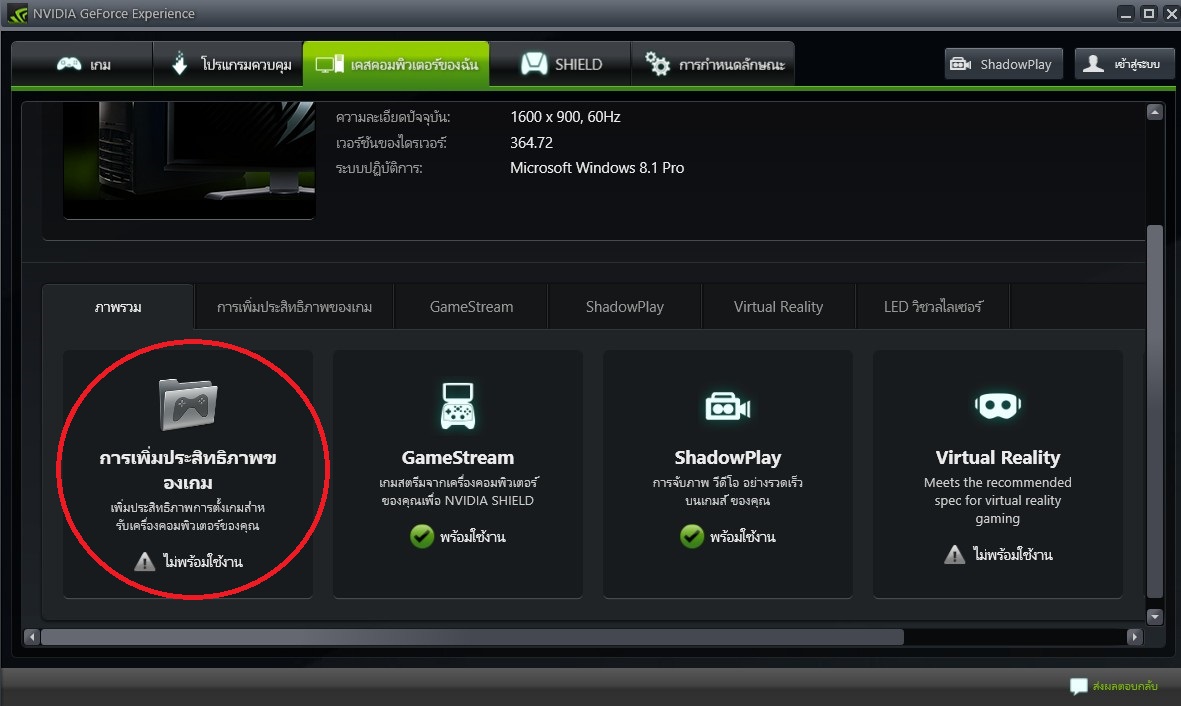This screenshot has width=1181, height=706.
Task: Open the โปรแกรมควบคุม (Drivers) tab
Action: (x=228, y=64)
